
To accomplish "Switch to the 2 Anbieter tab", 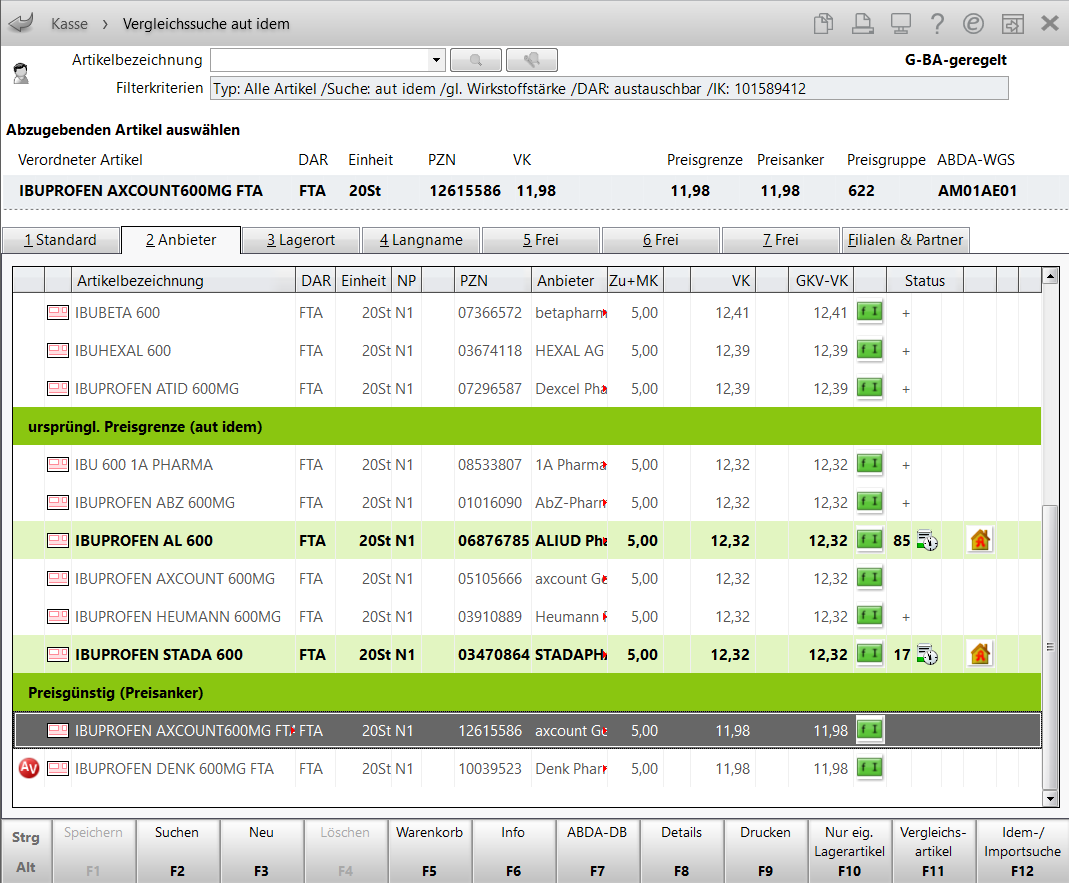I will (x=181, y=240).
